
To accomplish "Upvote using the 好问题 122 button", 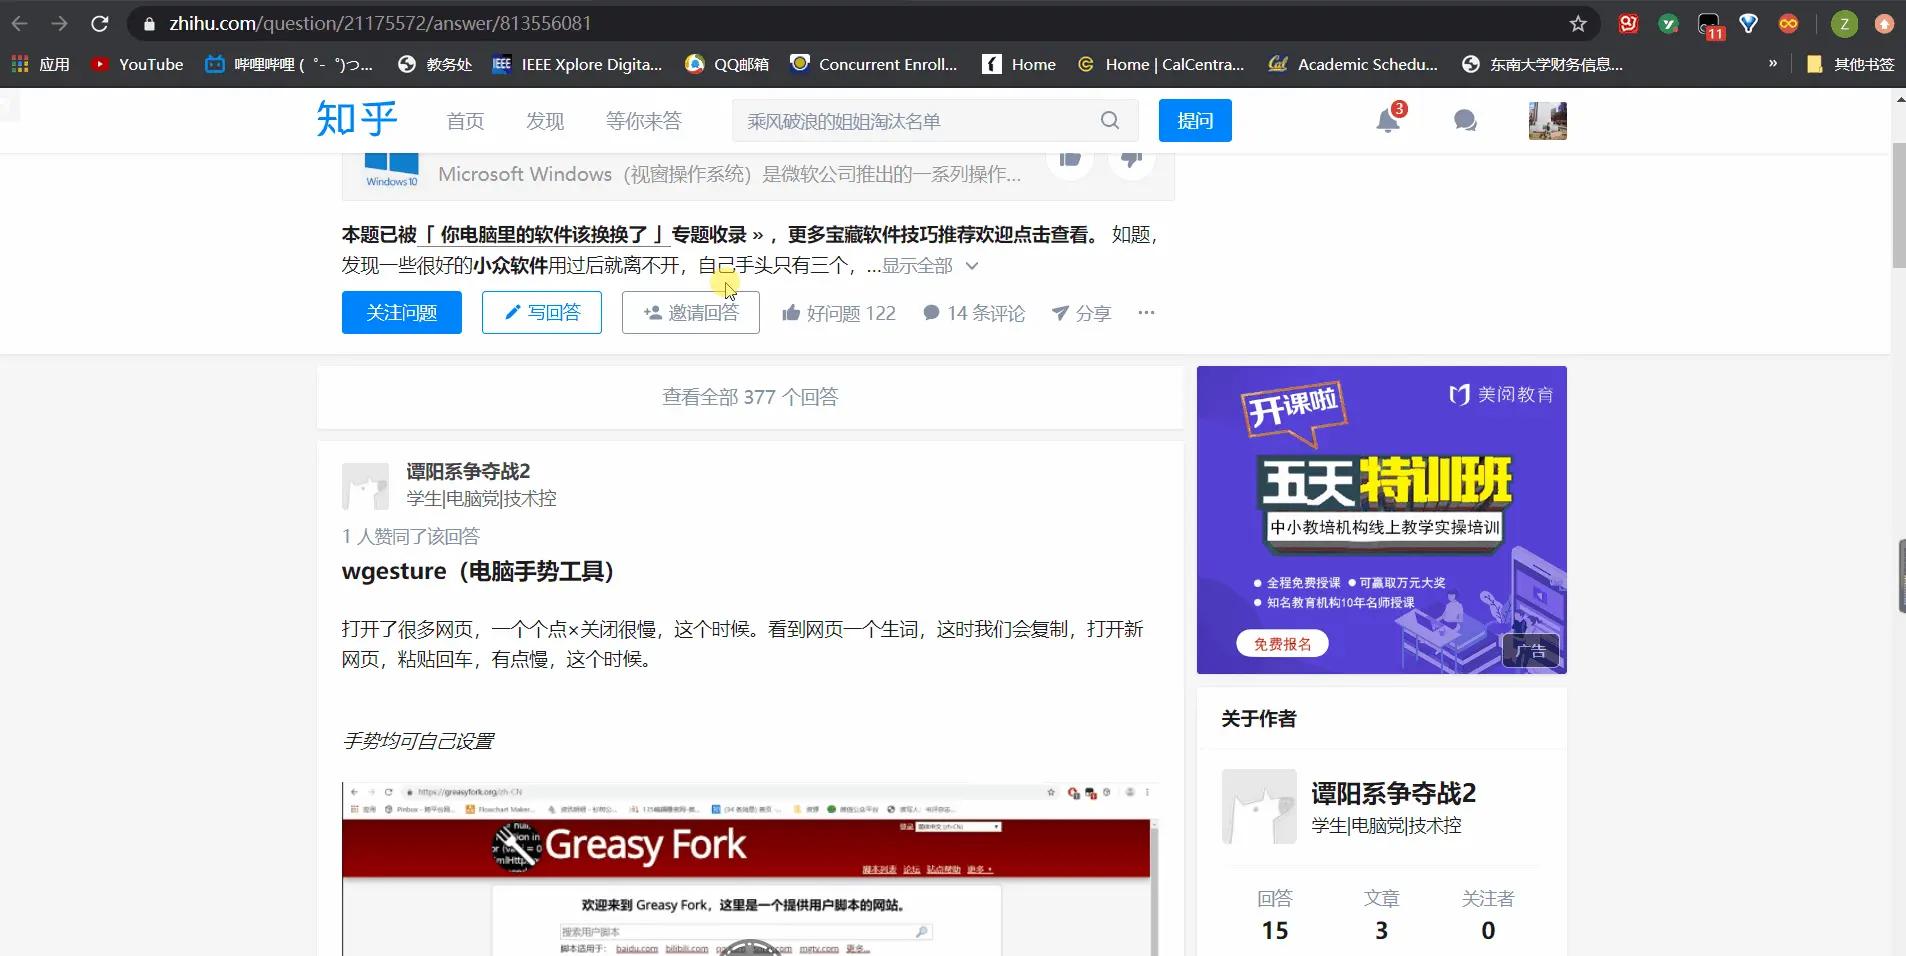I will coord(839,313).
